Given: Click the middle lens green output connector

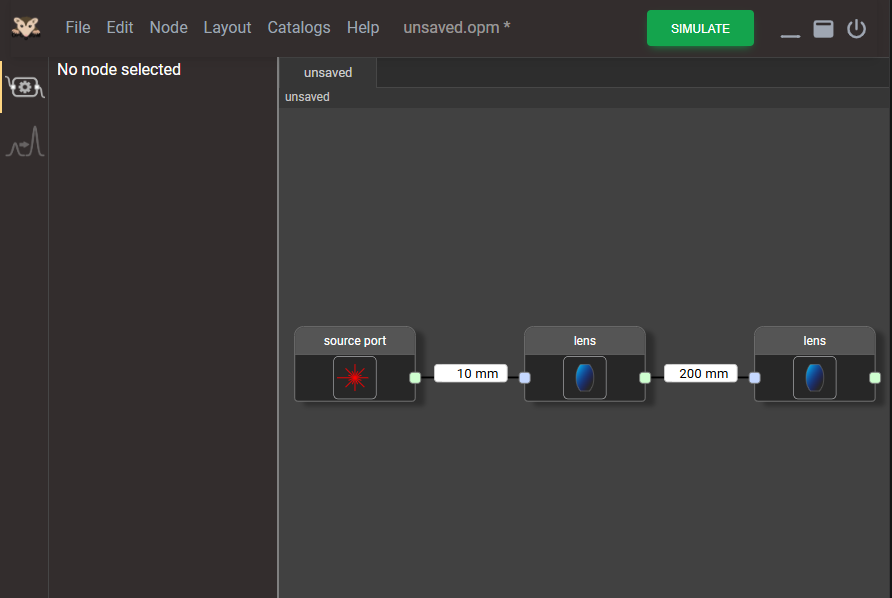Looking at the screenshot, I should [x=645, y=378].
